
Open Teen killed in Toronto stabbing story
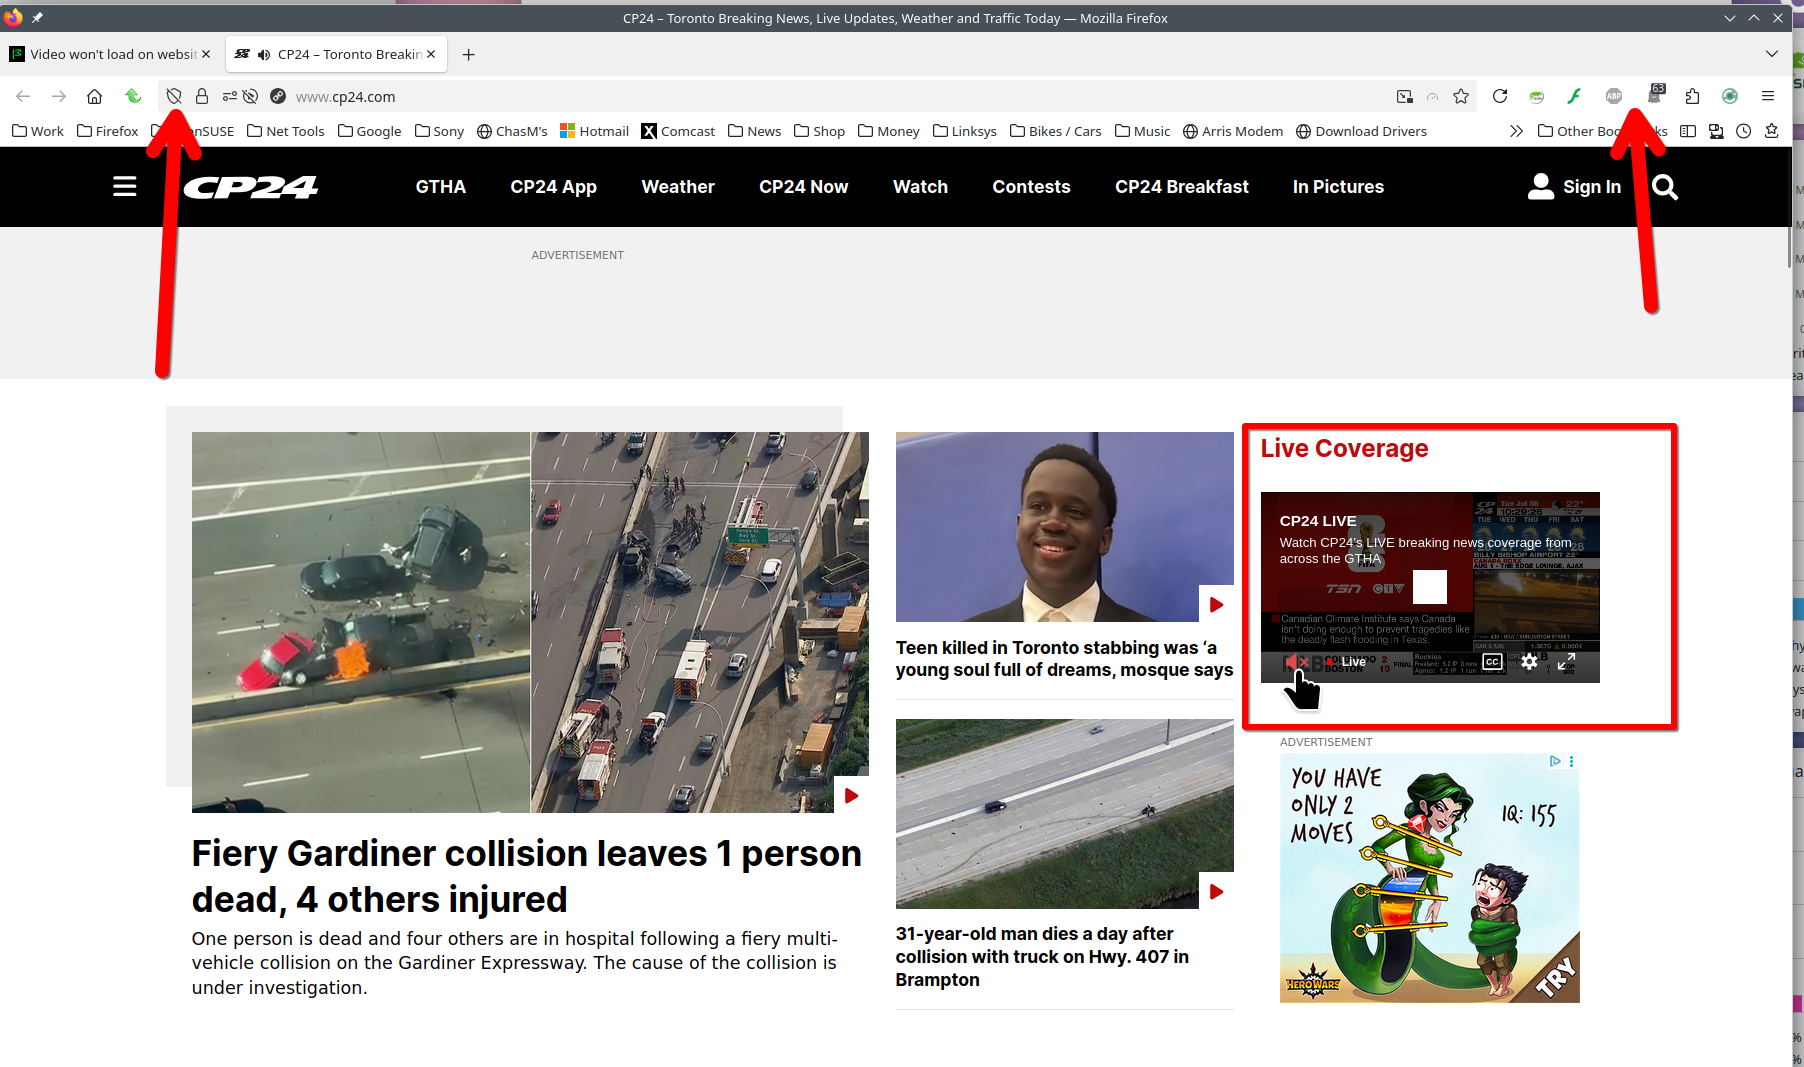pyautogui.click(x=1064, y=659)
